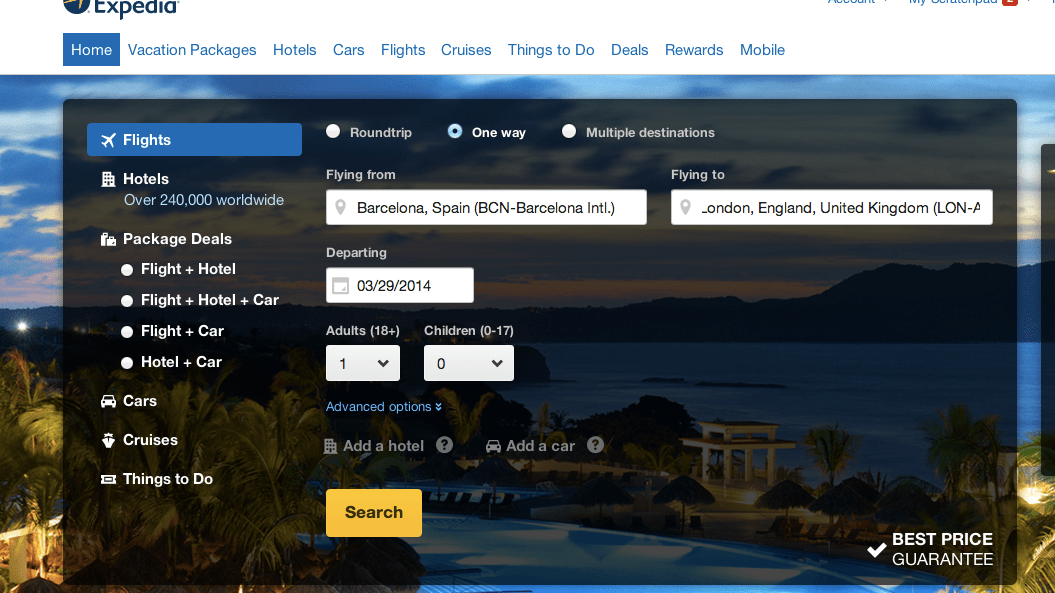Image resolution: width=1055 pixels, height=593 pixels.
Task: Open the calendar icon in the Departing field
Action: tap(339, 285)
